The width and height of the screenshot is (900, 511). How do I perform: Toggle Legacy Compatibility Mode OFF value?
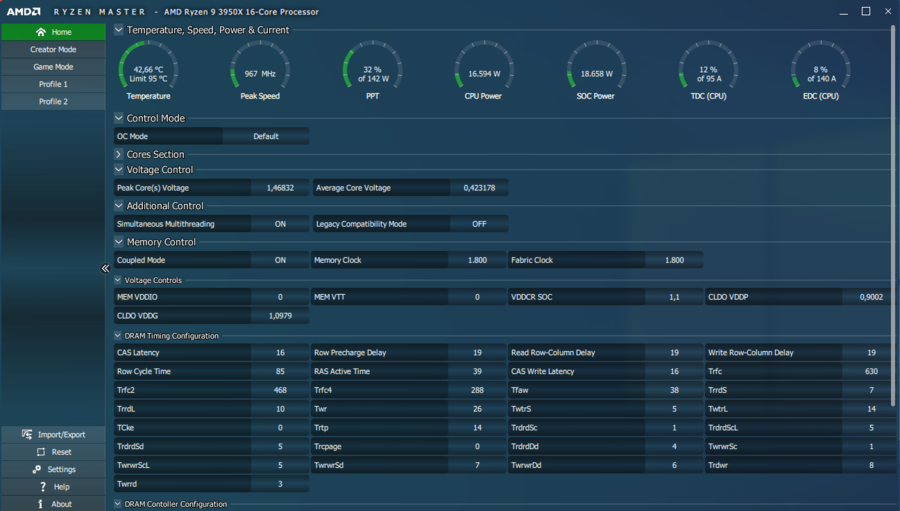click(x=479, y=224)
